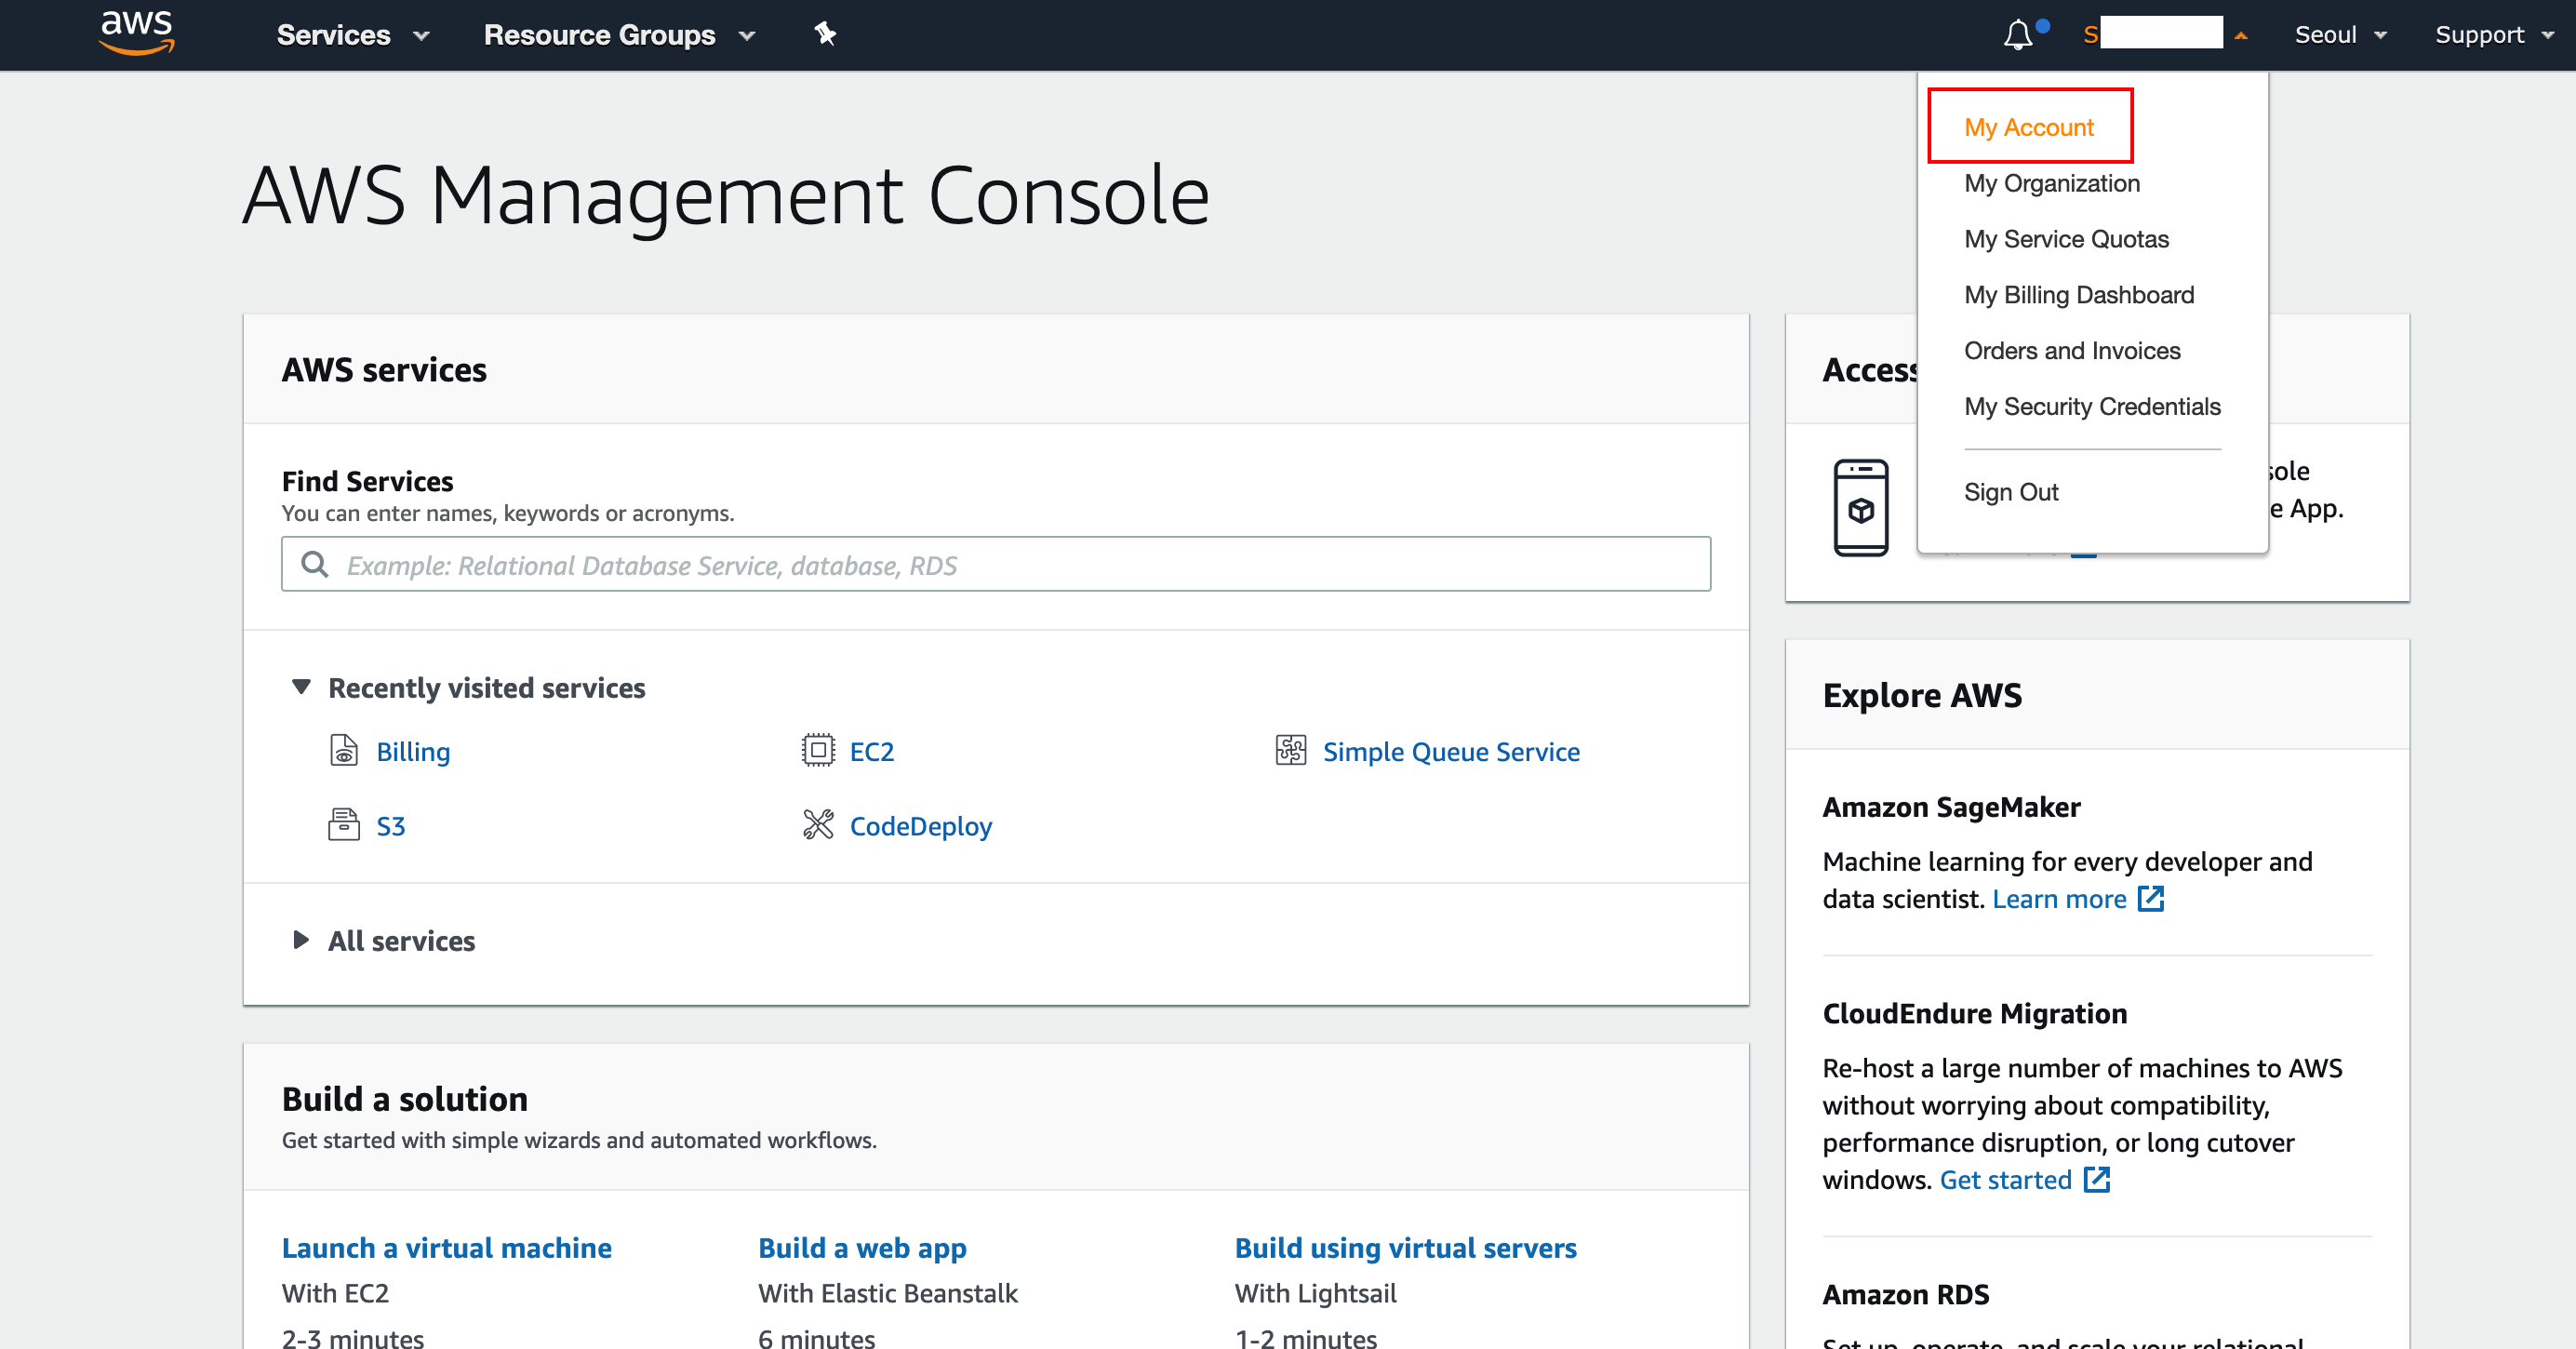Click the Simple Queue Service icon

(x=1290, y=750)
